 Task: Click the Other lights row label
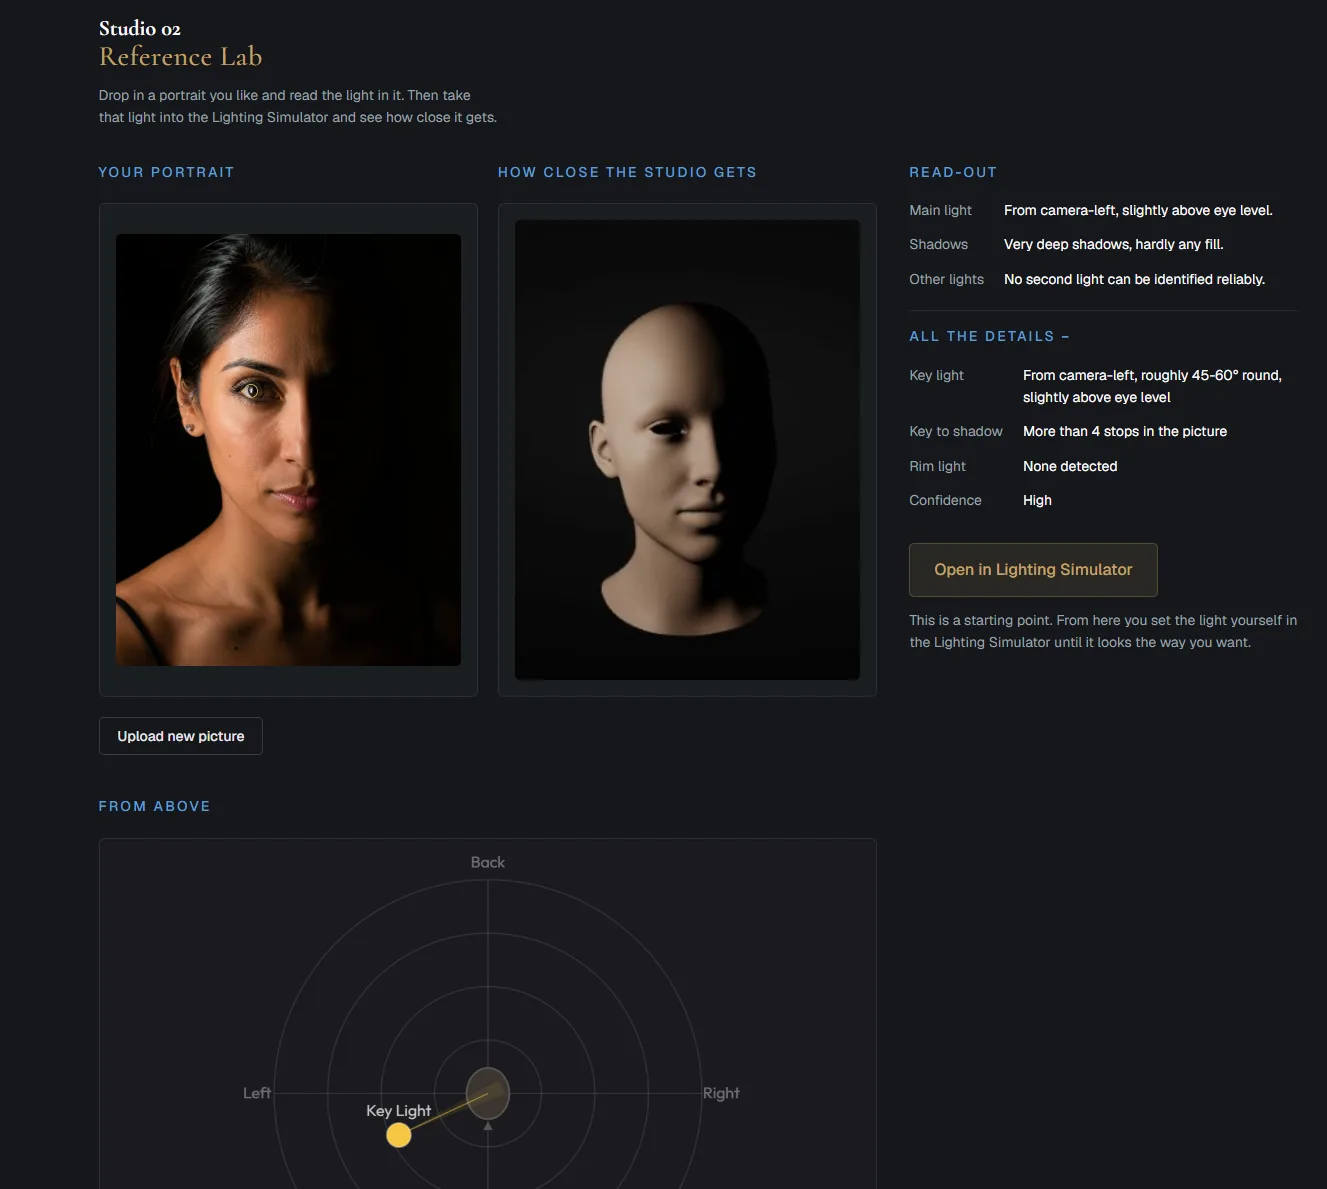[x=946, y=279]
